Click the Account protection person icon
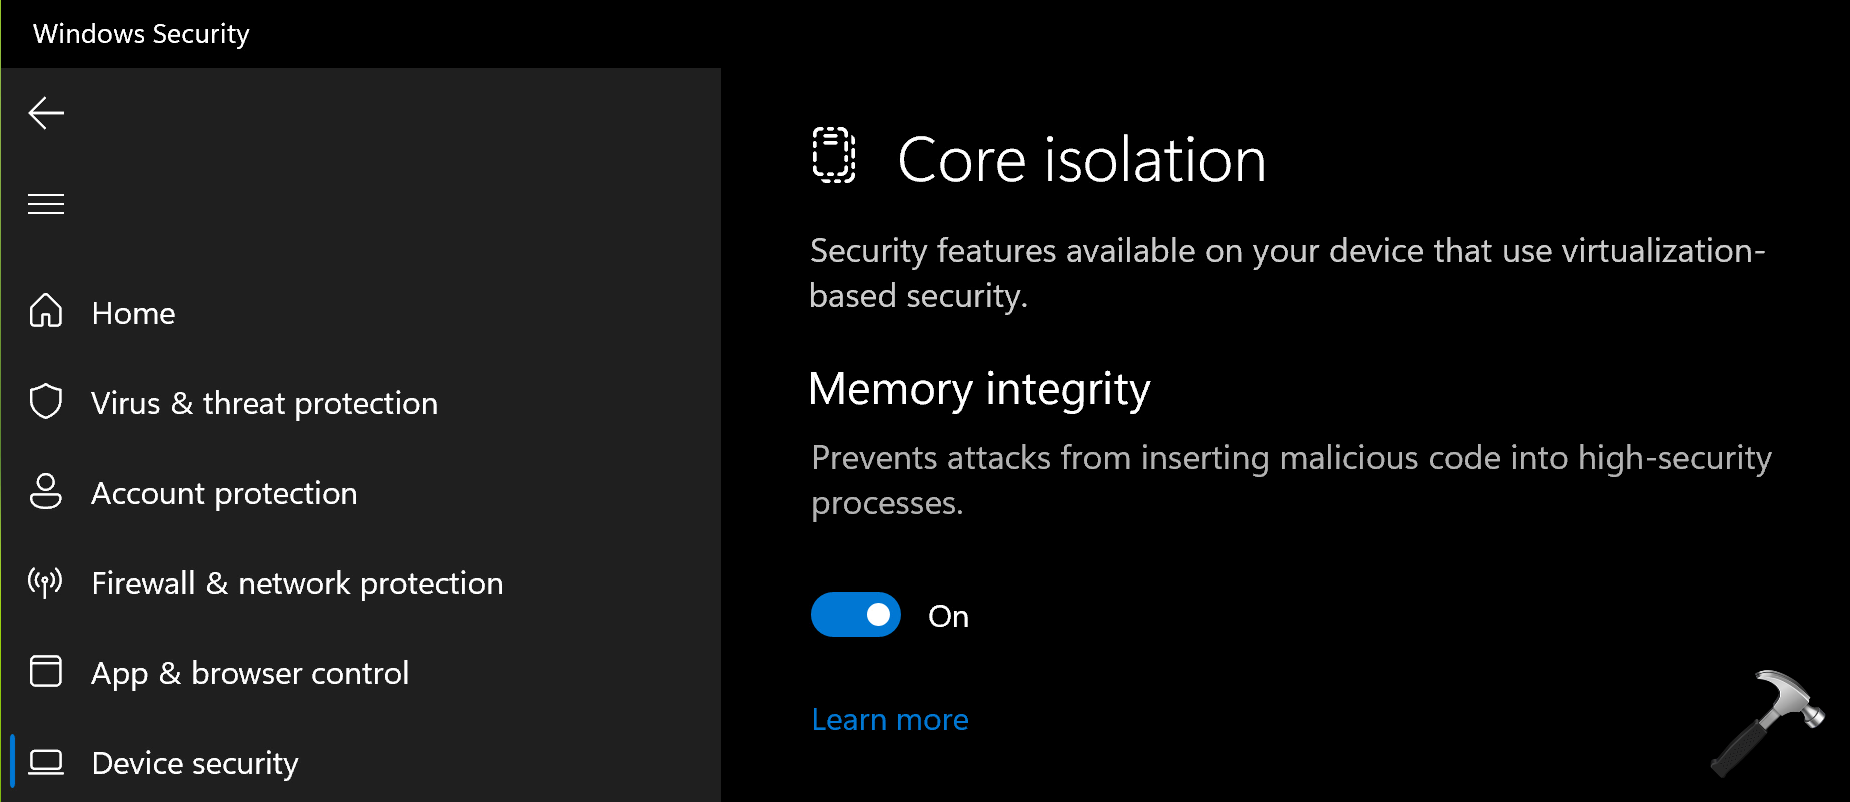The image size is (1850, 802). [x=46, y=492]
